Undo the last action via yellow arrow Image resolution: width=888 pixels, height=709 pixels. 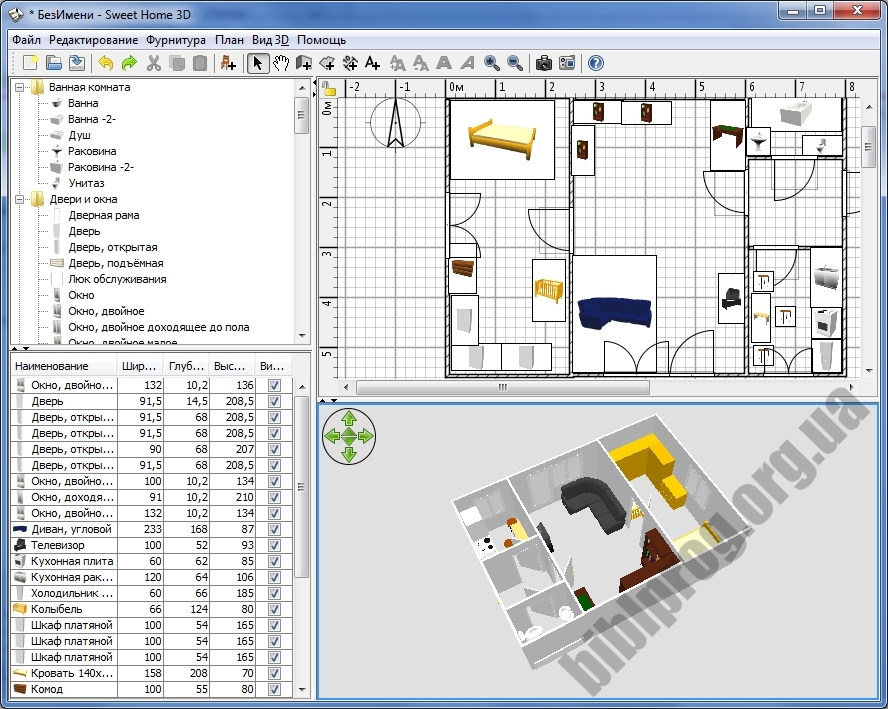coord(106,63)
